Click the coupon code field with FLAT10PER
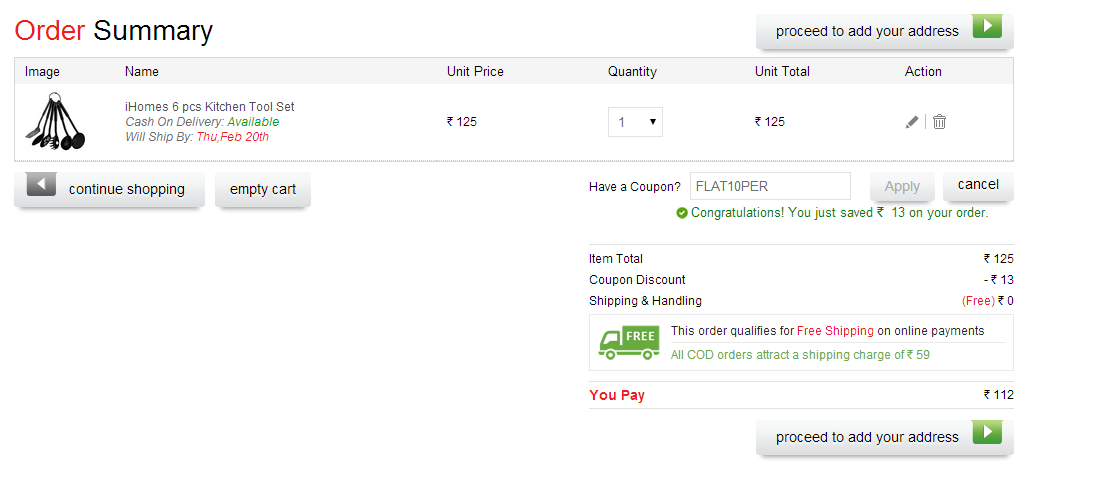1099x480 pixels. 770,186
